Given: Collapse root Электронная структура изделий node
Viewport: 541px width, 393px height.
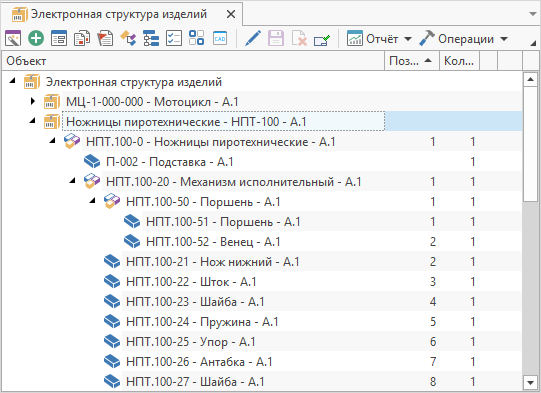Looking at the screenshot, I should pyautogui.click(x=12, y=81).
